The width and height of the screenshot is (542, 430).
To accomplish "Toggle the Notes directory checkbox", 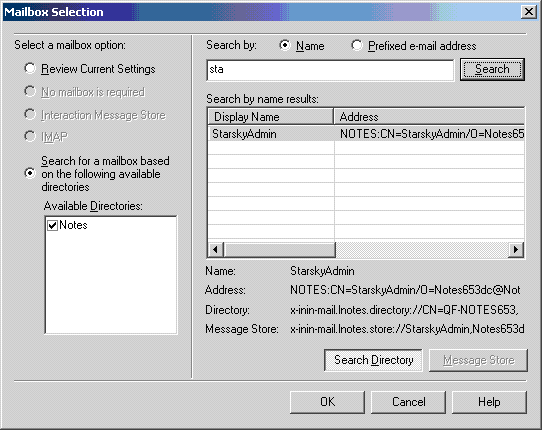I will click(52, 225).
